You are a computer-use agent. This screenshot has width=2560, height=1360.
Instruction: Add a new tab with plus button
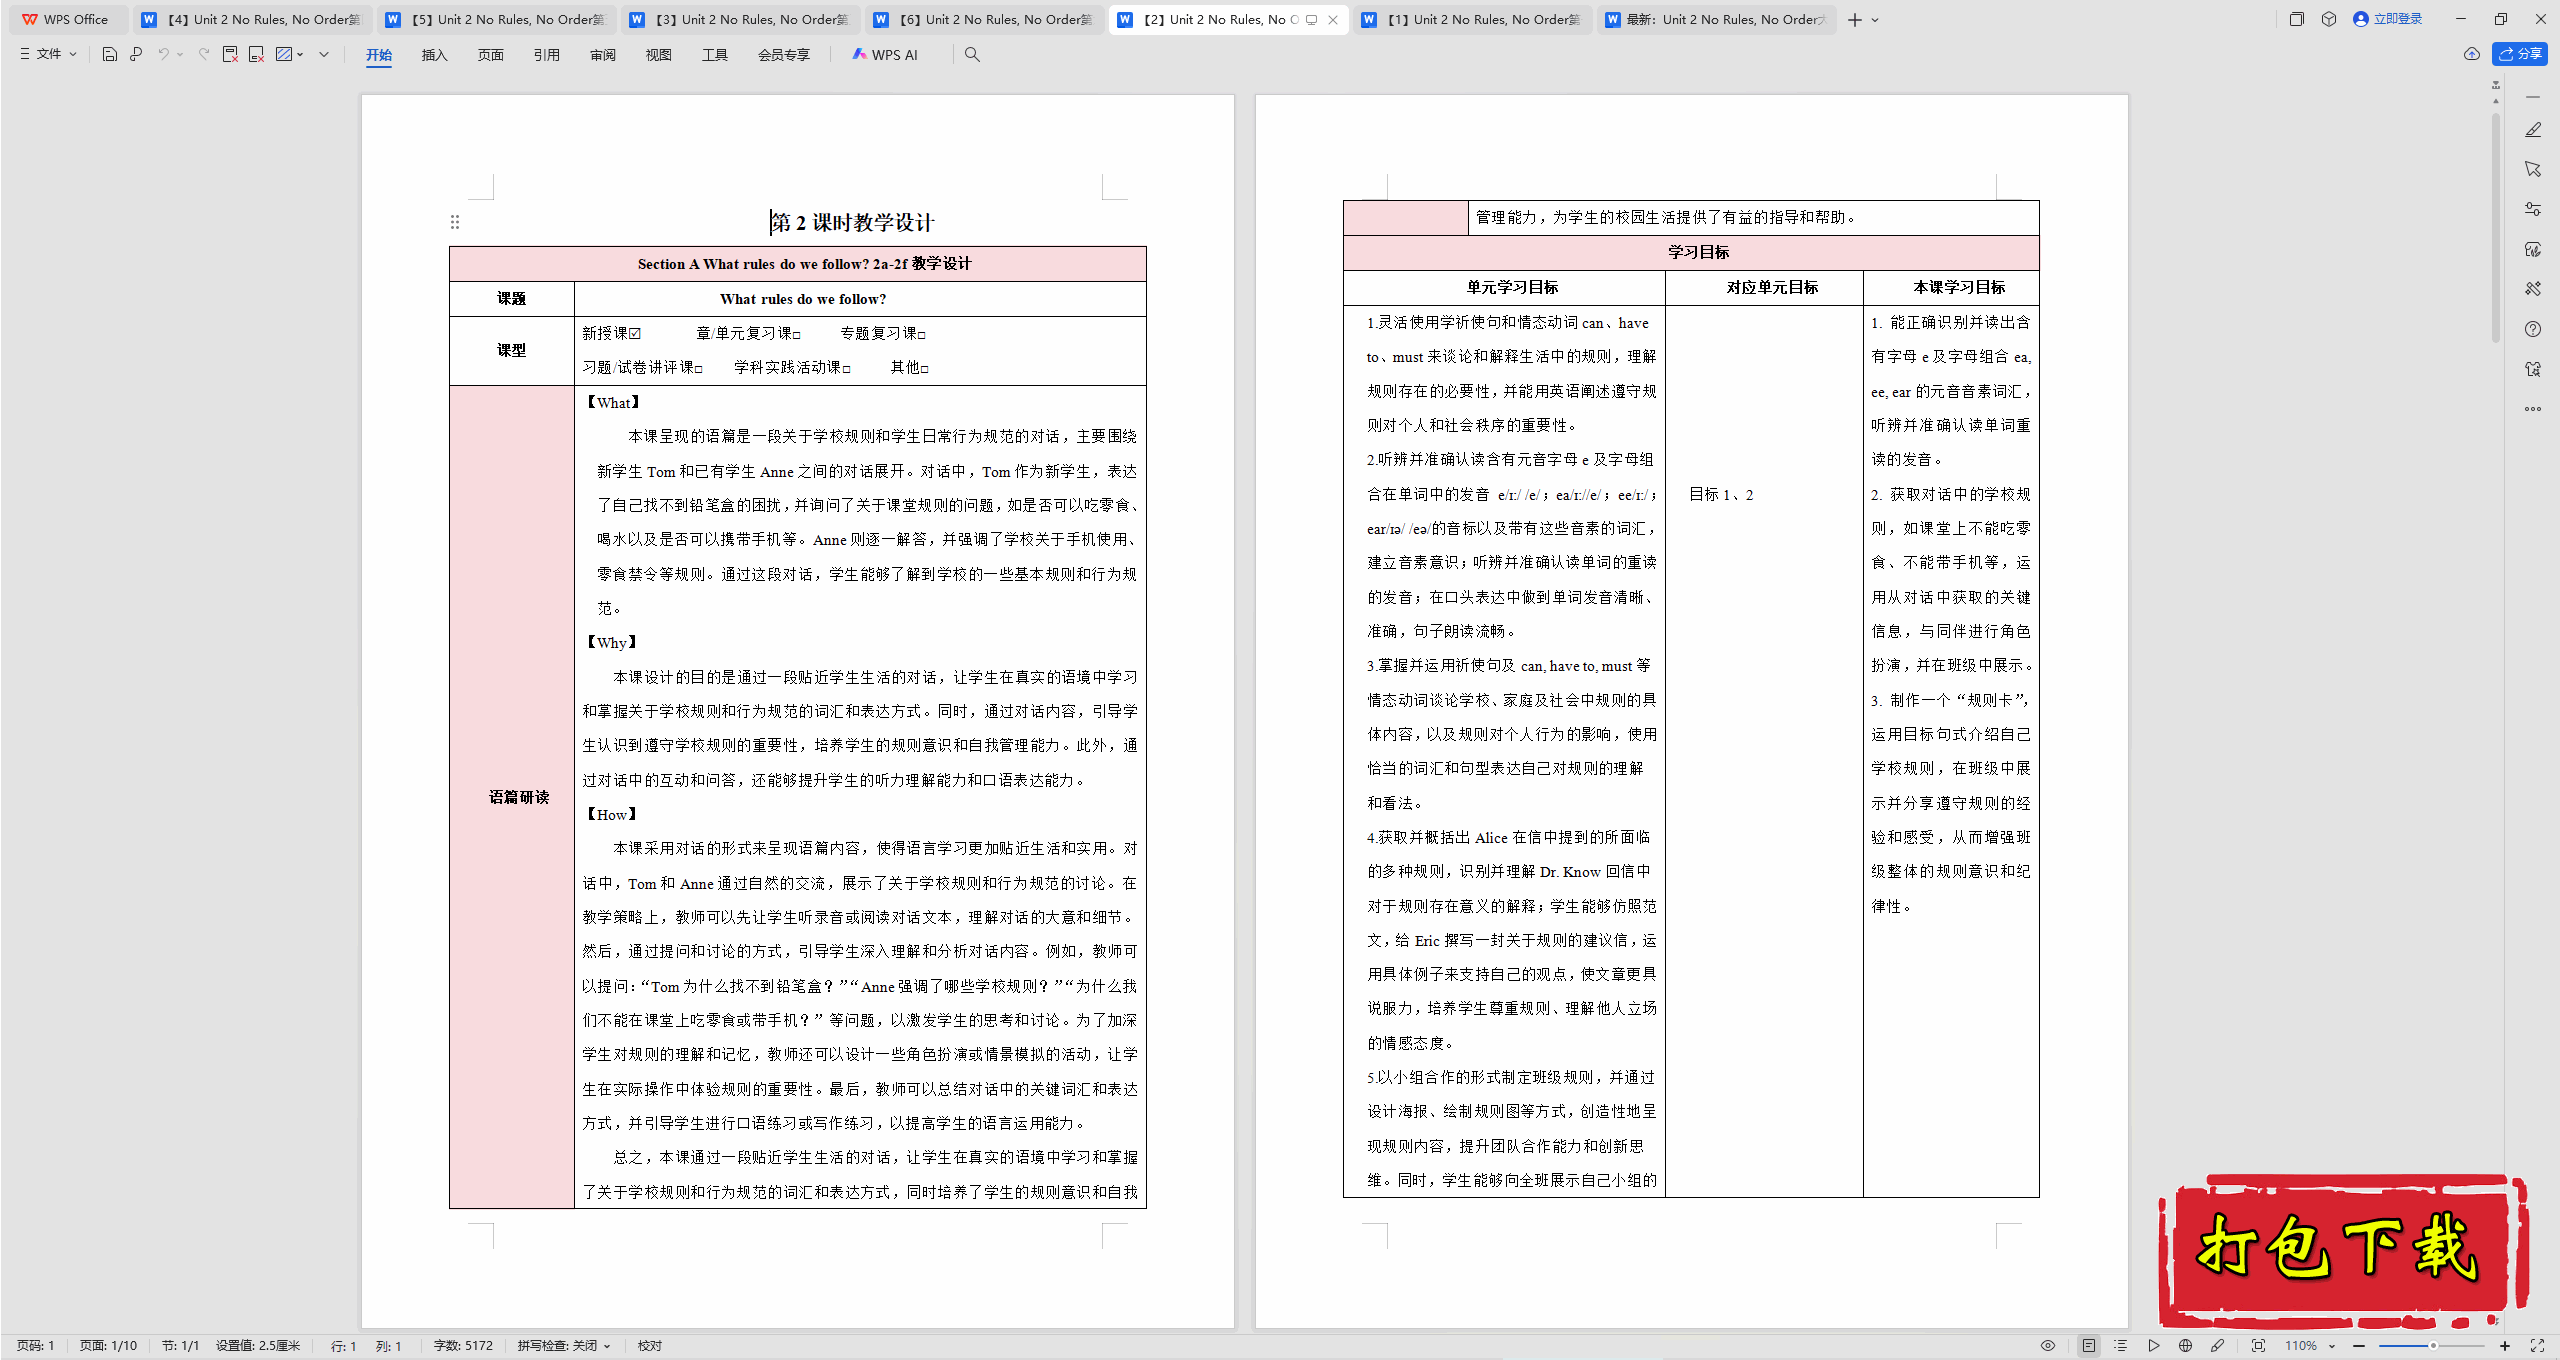pyautogui.click(x=1855, y=20)
